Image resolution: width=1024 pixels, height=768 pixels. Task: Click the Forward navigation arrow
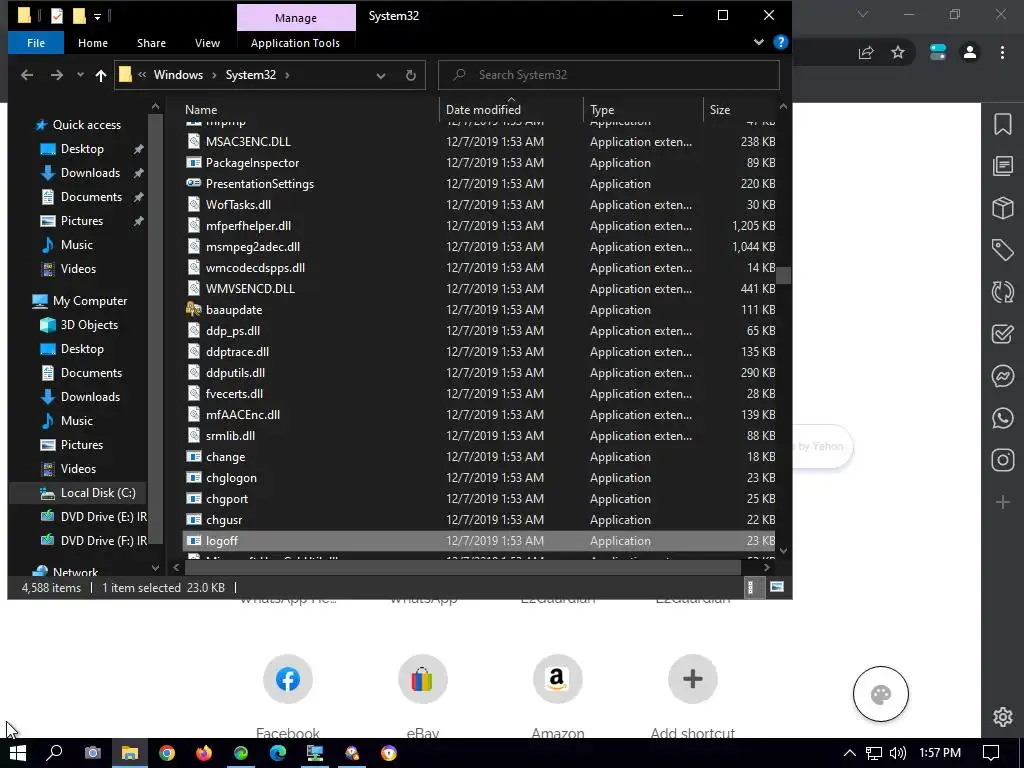click(57, 75)
